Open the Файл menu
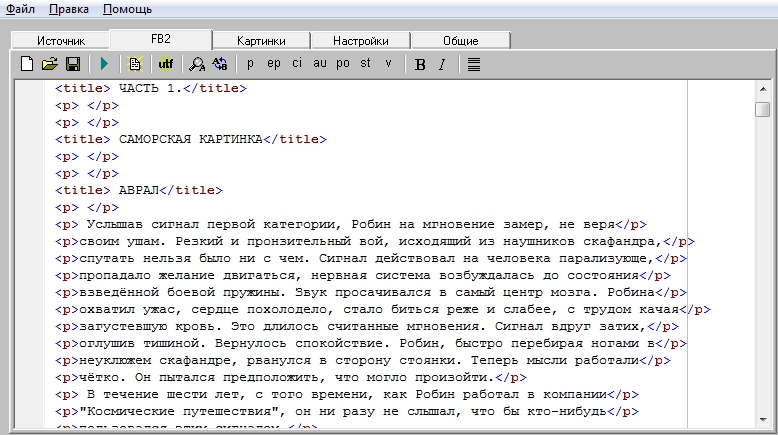Viewport: 778px width, 435px height. point(20,9)
